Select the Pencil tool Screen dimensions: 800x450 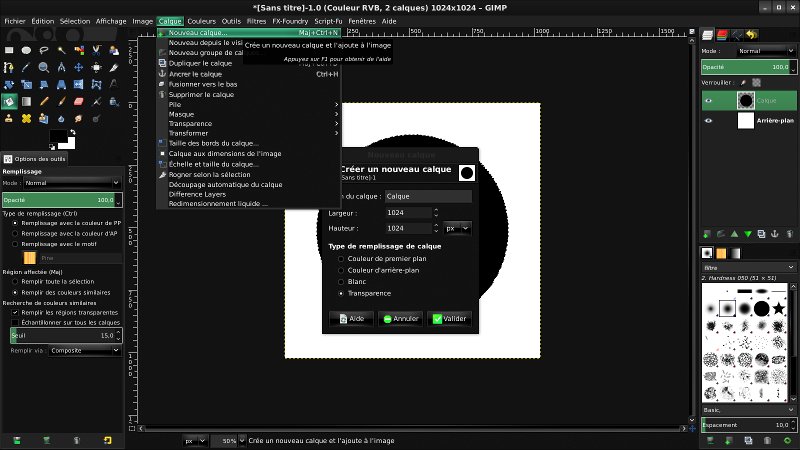44,102
